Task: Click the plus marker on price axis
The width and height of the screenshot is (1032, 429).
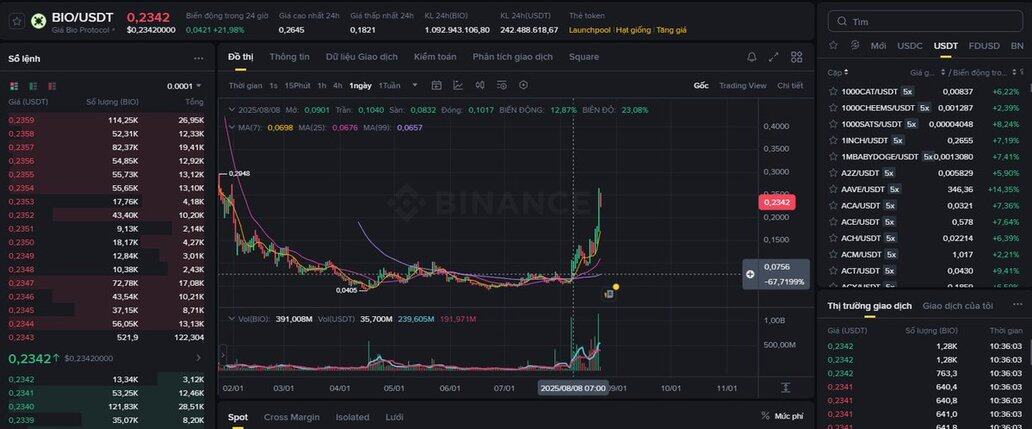Action: pyautogui.click(x=750, y=274)
